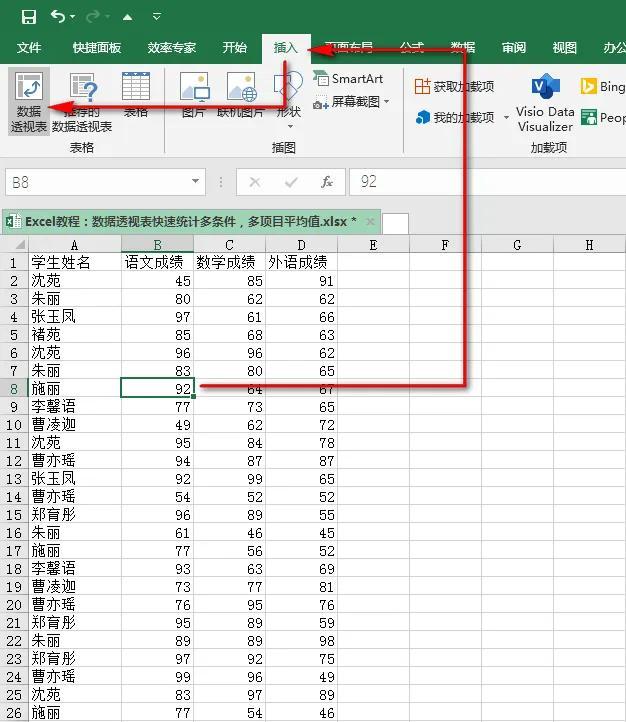
Task: Click the formula bar showing 92
Action: 488,182
